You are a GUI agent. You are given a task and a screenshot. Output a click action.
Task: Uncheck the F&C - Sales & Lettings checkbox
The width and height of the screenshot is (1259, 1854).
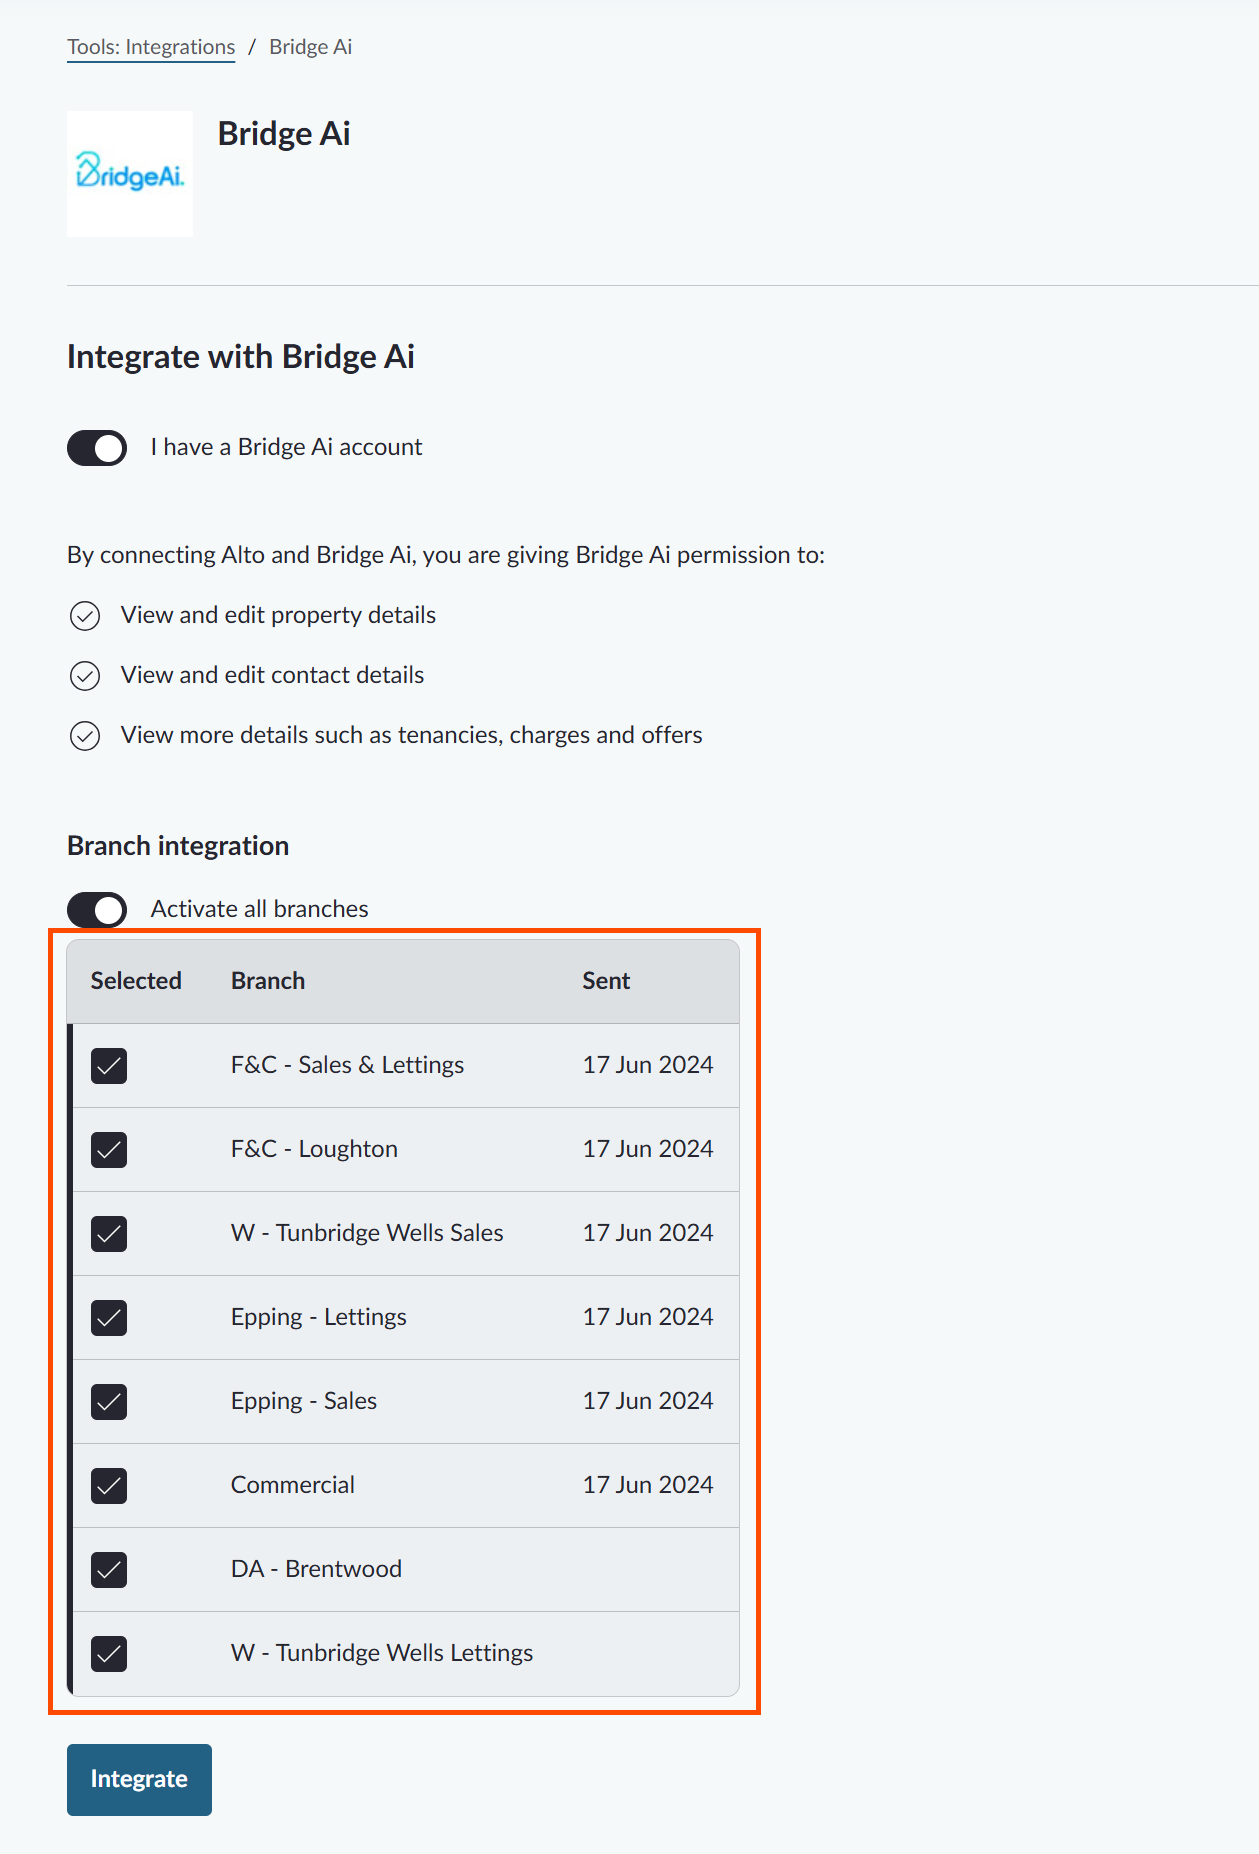[109, 1066]
